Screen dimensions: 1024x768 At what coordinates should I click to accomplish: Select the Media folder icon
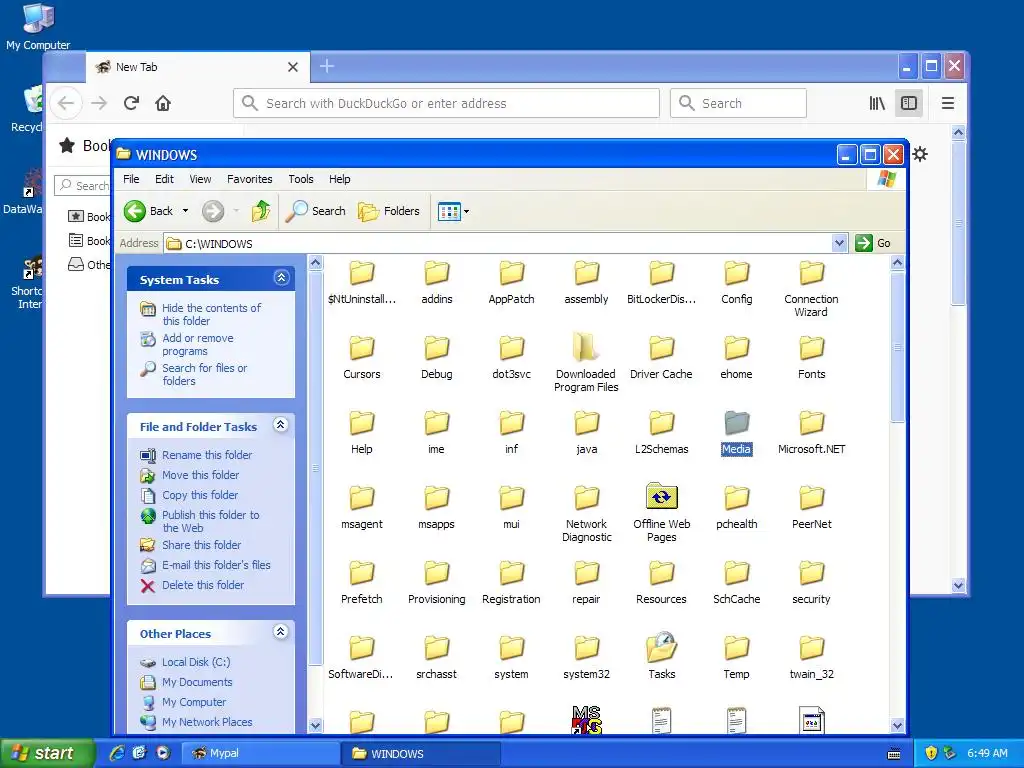[737, 424]
